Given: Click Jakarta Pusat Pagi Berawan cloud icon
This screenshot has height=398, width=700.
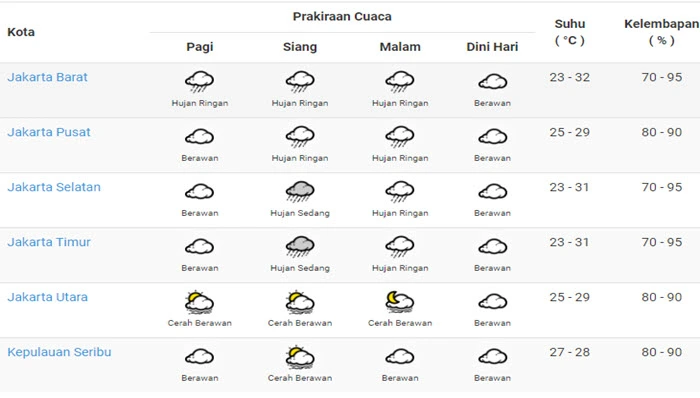Looking at the screenshot, I should tap(200, 137).
